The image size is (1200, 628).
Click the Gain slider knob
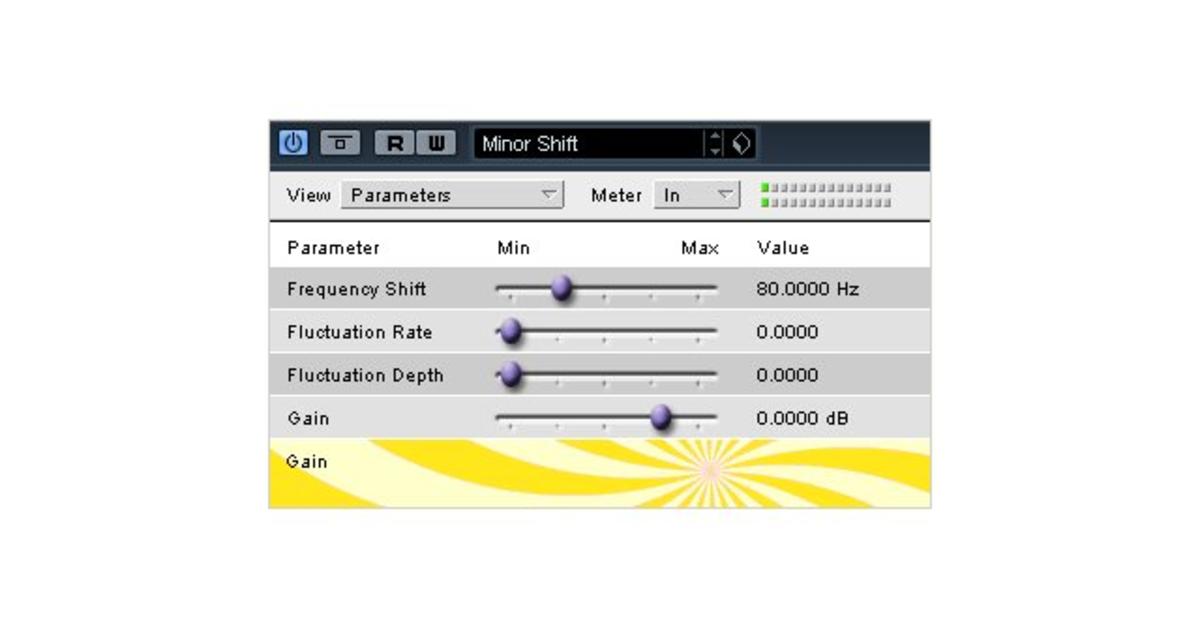click(x=660, y=418)
